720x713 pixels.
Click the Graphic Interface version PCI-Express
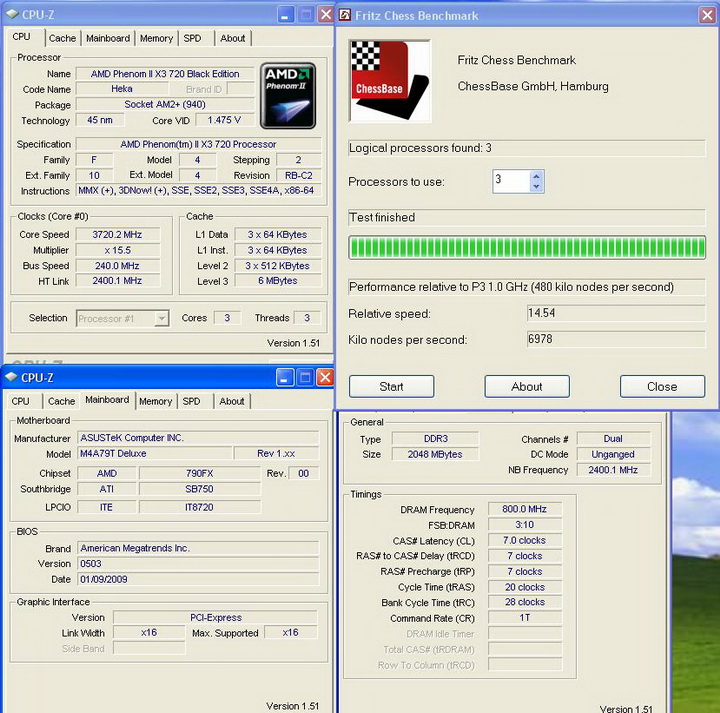[x=215, y=618]
